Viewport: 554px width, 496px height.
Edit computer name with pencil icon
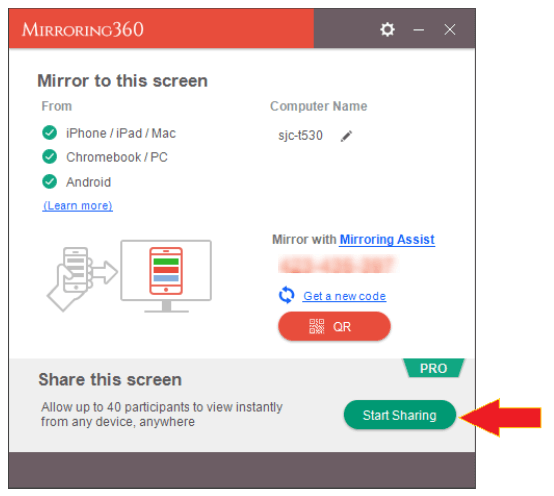(346, 136)
